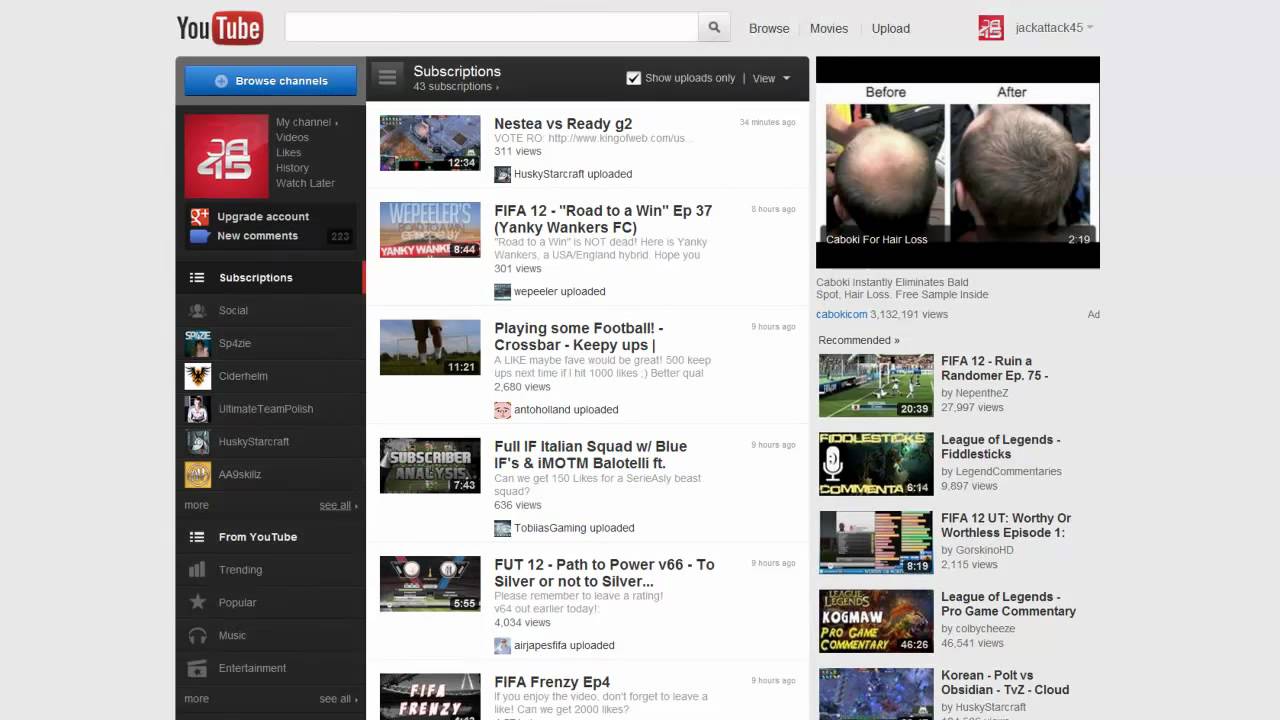Open FUT 12 Path to Power thumbnail
The width and height of the screenshot is (1280, 720).
430,583
